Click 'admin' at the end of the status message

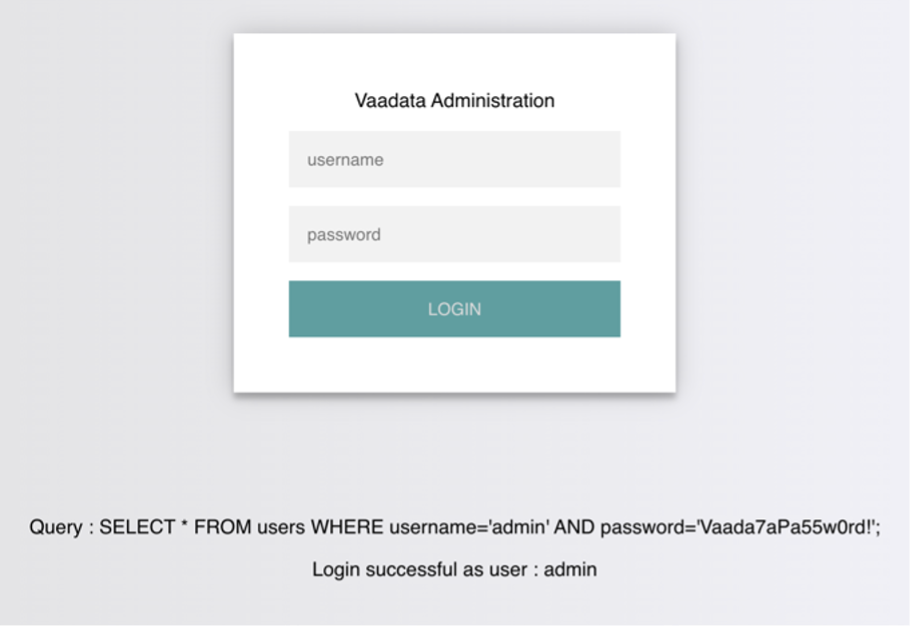click(570, 570)
